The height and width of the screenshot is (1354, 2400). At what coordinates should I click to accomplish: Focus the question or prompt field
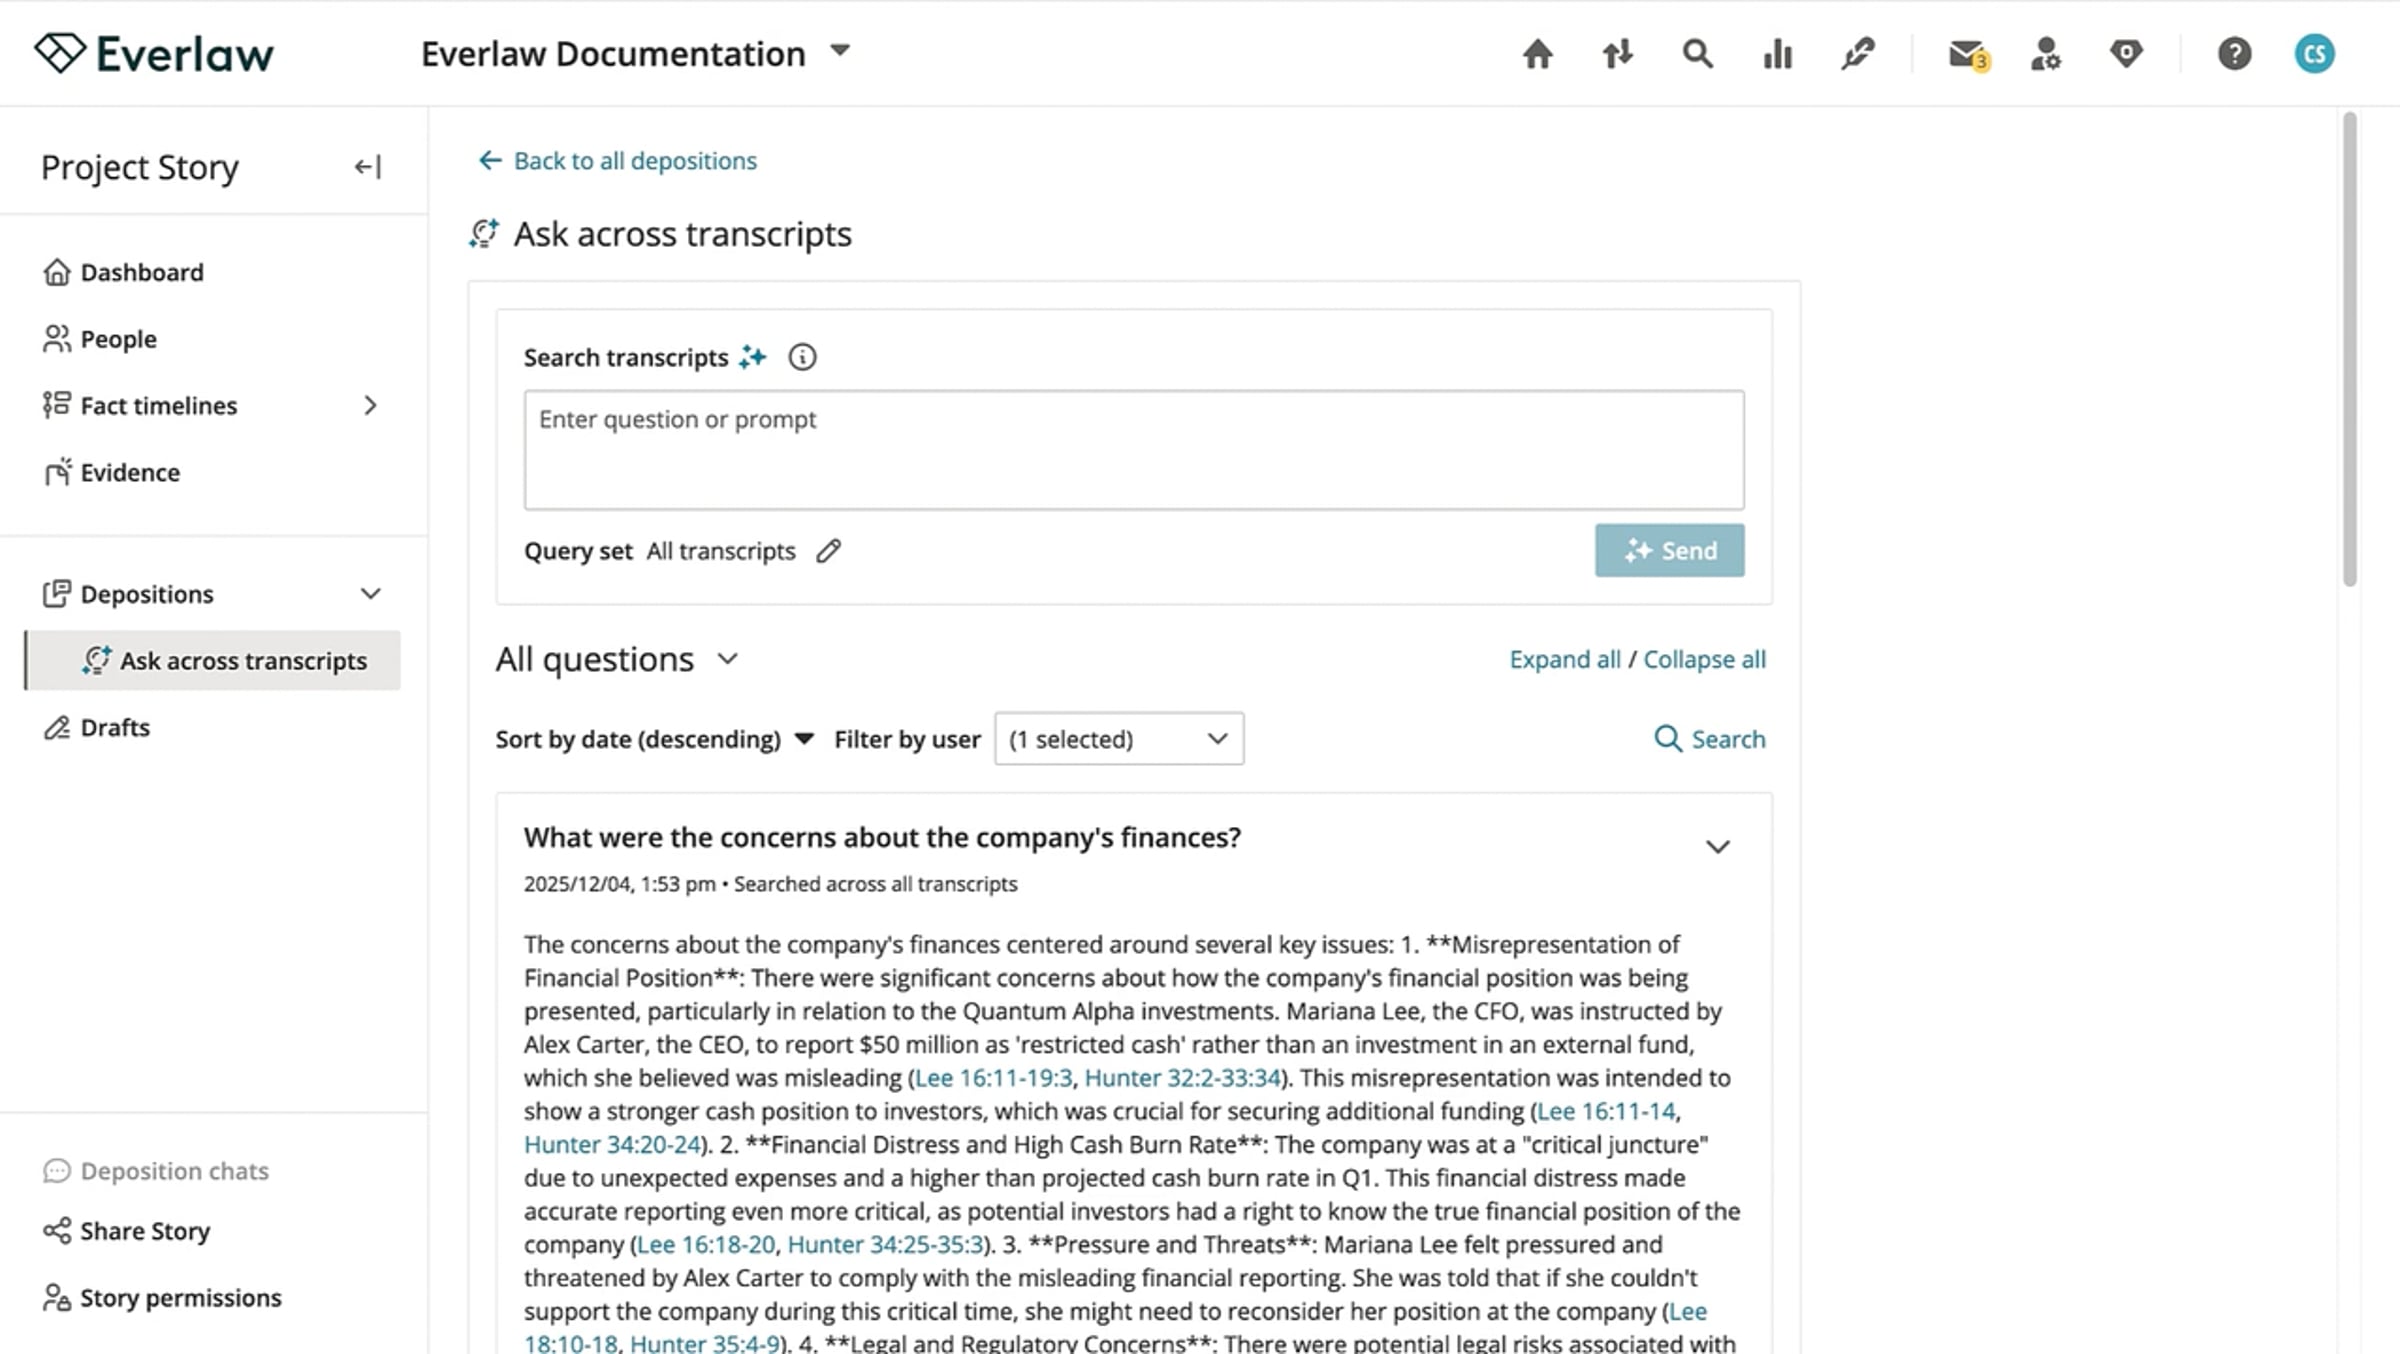[1133, 450]
